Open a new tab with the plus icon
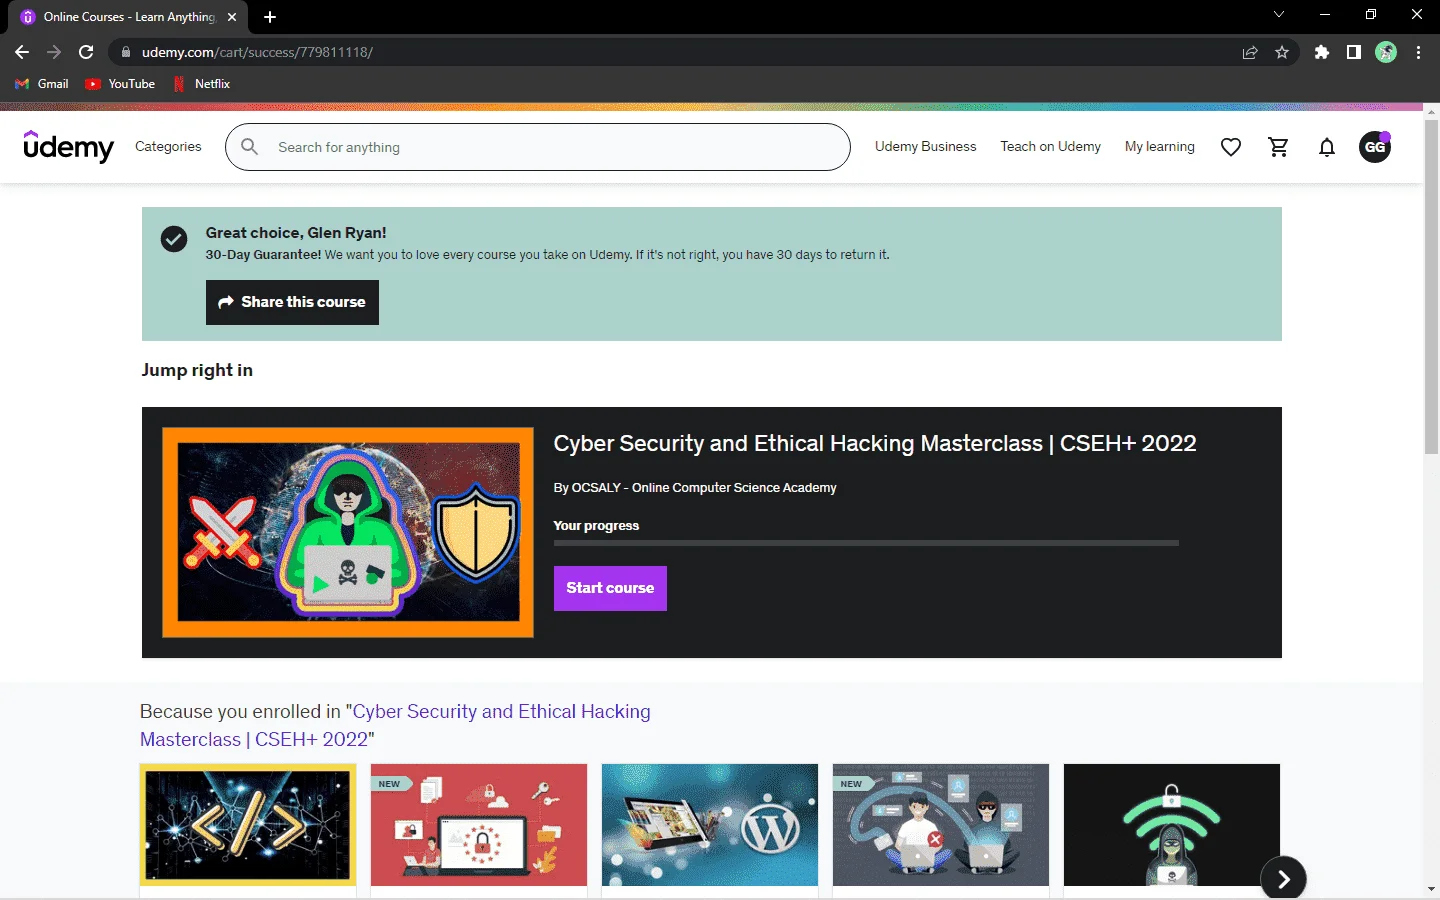 [270, 17]
